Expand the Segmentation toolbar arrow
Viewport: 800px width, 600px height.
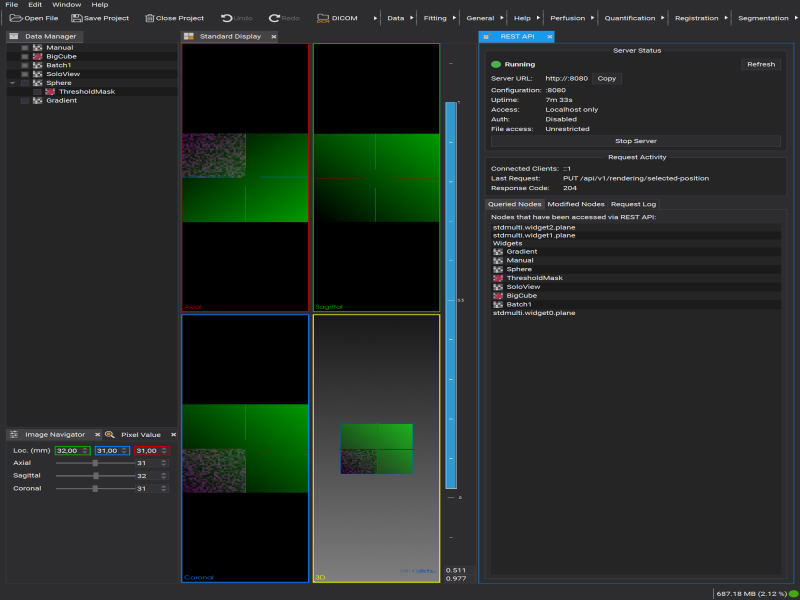[795, 18]
